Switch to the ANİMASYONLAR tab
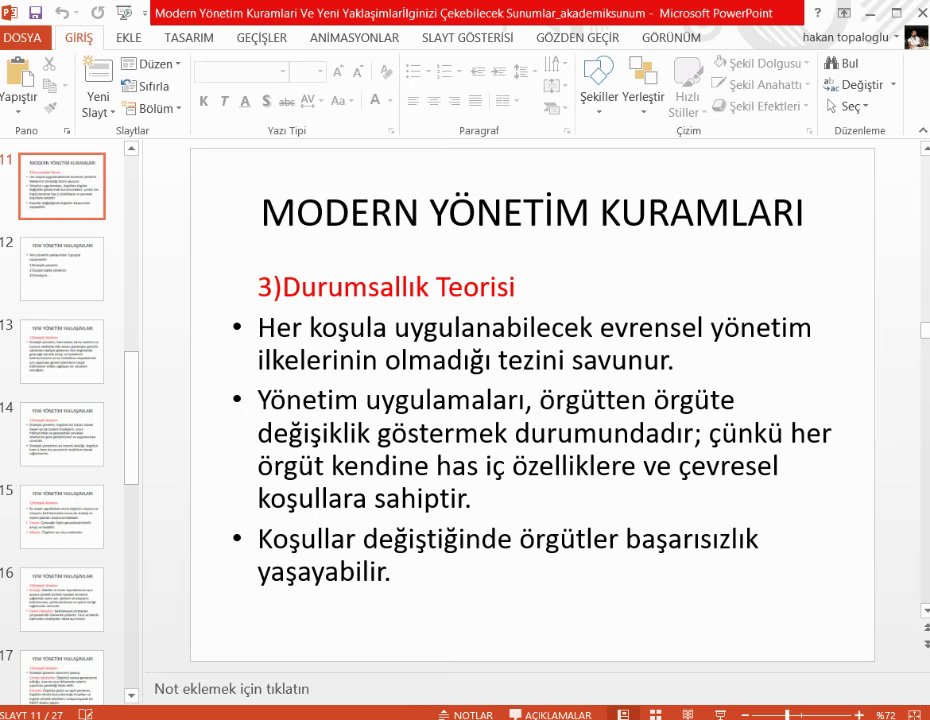Image resolution: width=930 pixels, height=720 pixels. pos(354,38)
